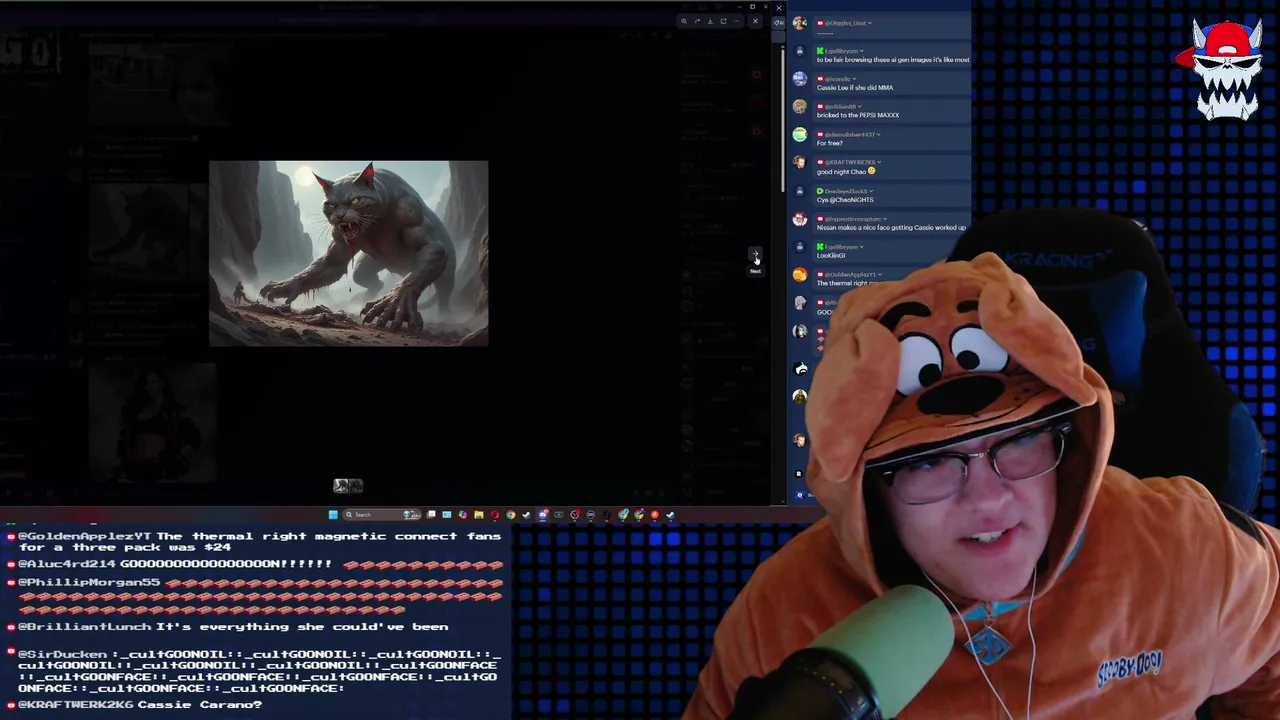Open File Explorer from the taskbar
1280x720 pixels.
(x=479, y=515)
